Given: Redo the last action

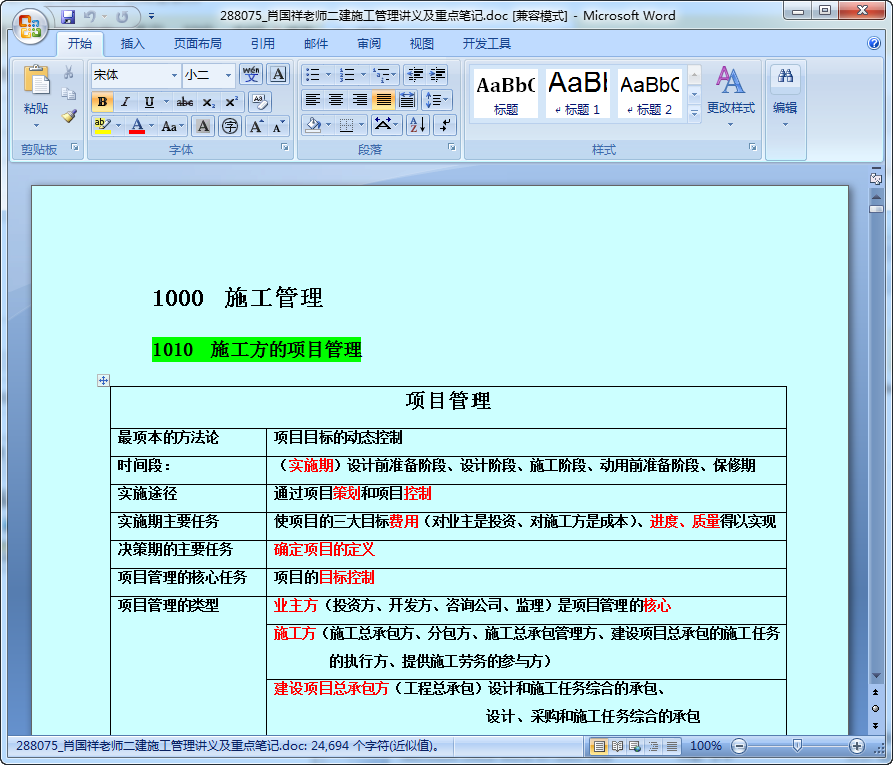Looking at the screenshot, I should [122, 17].
